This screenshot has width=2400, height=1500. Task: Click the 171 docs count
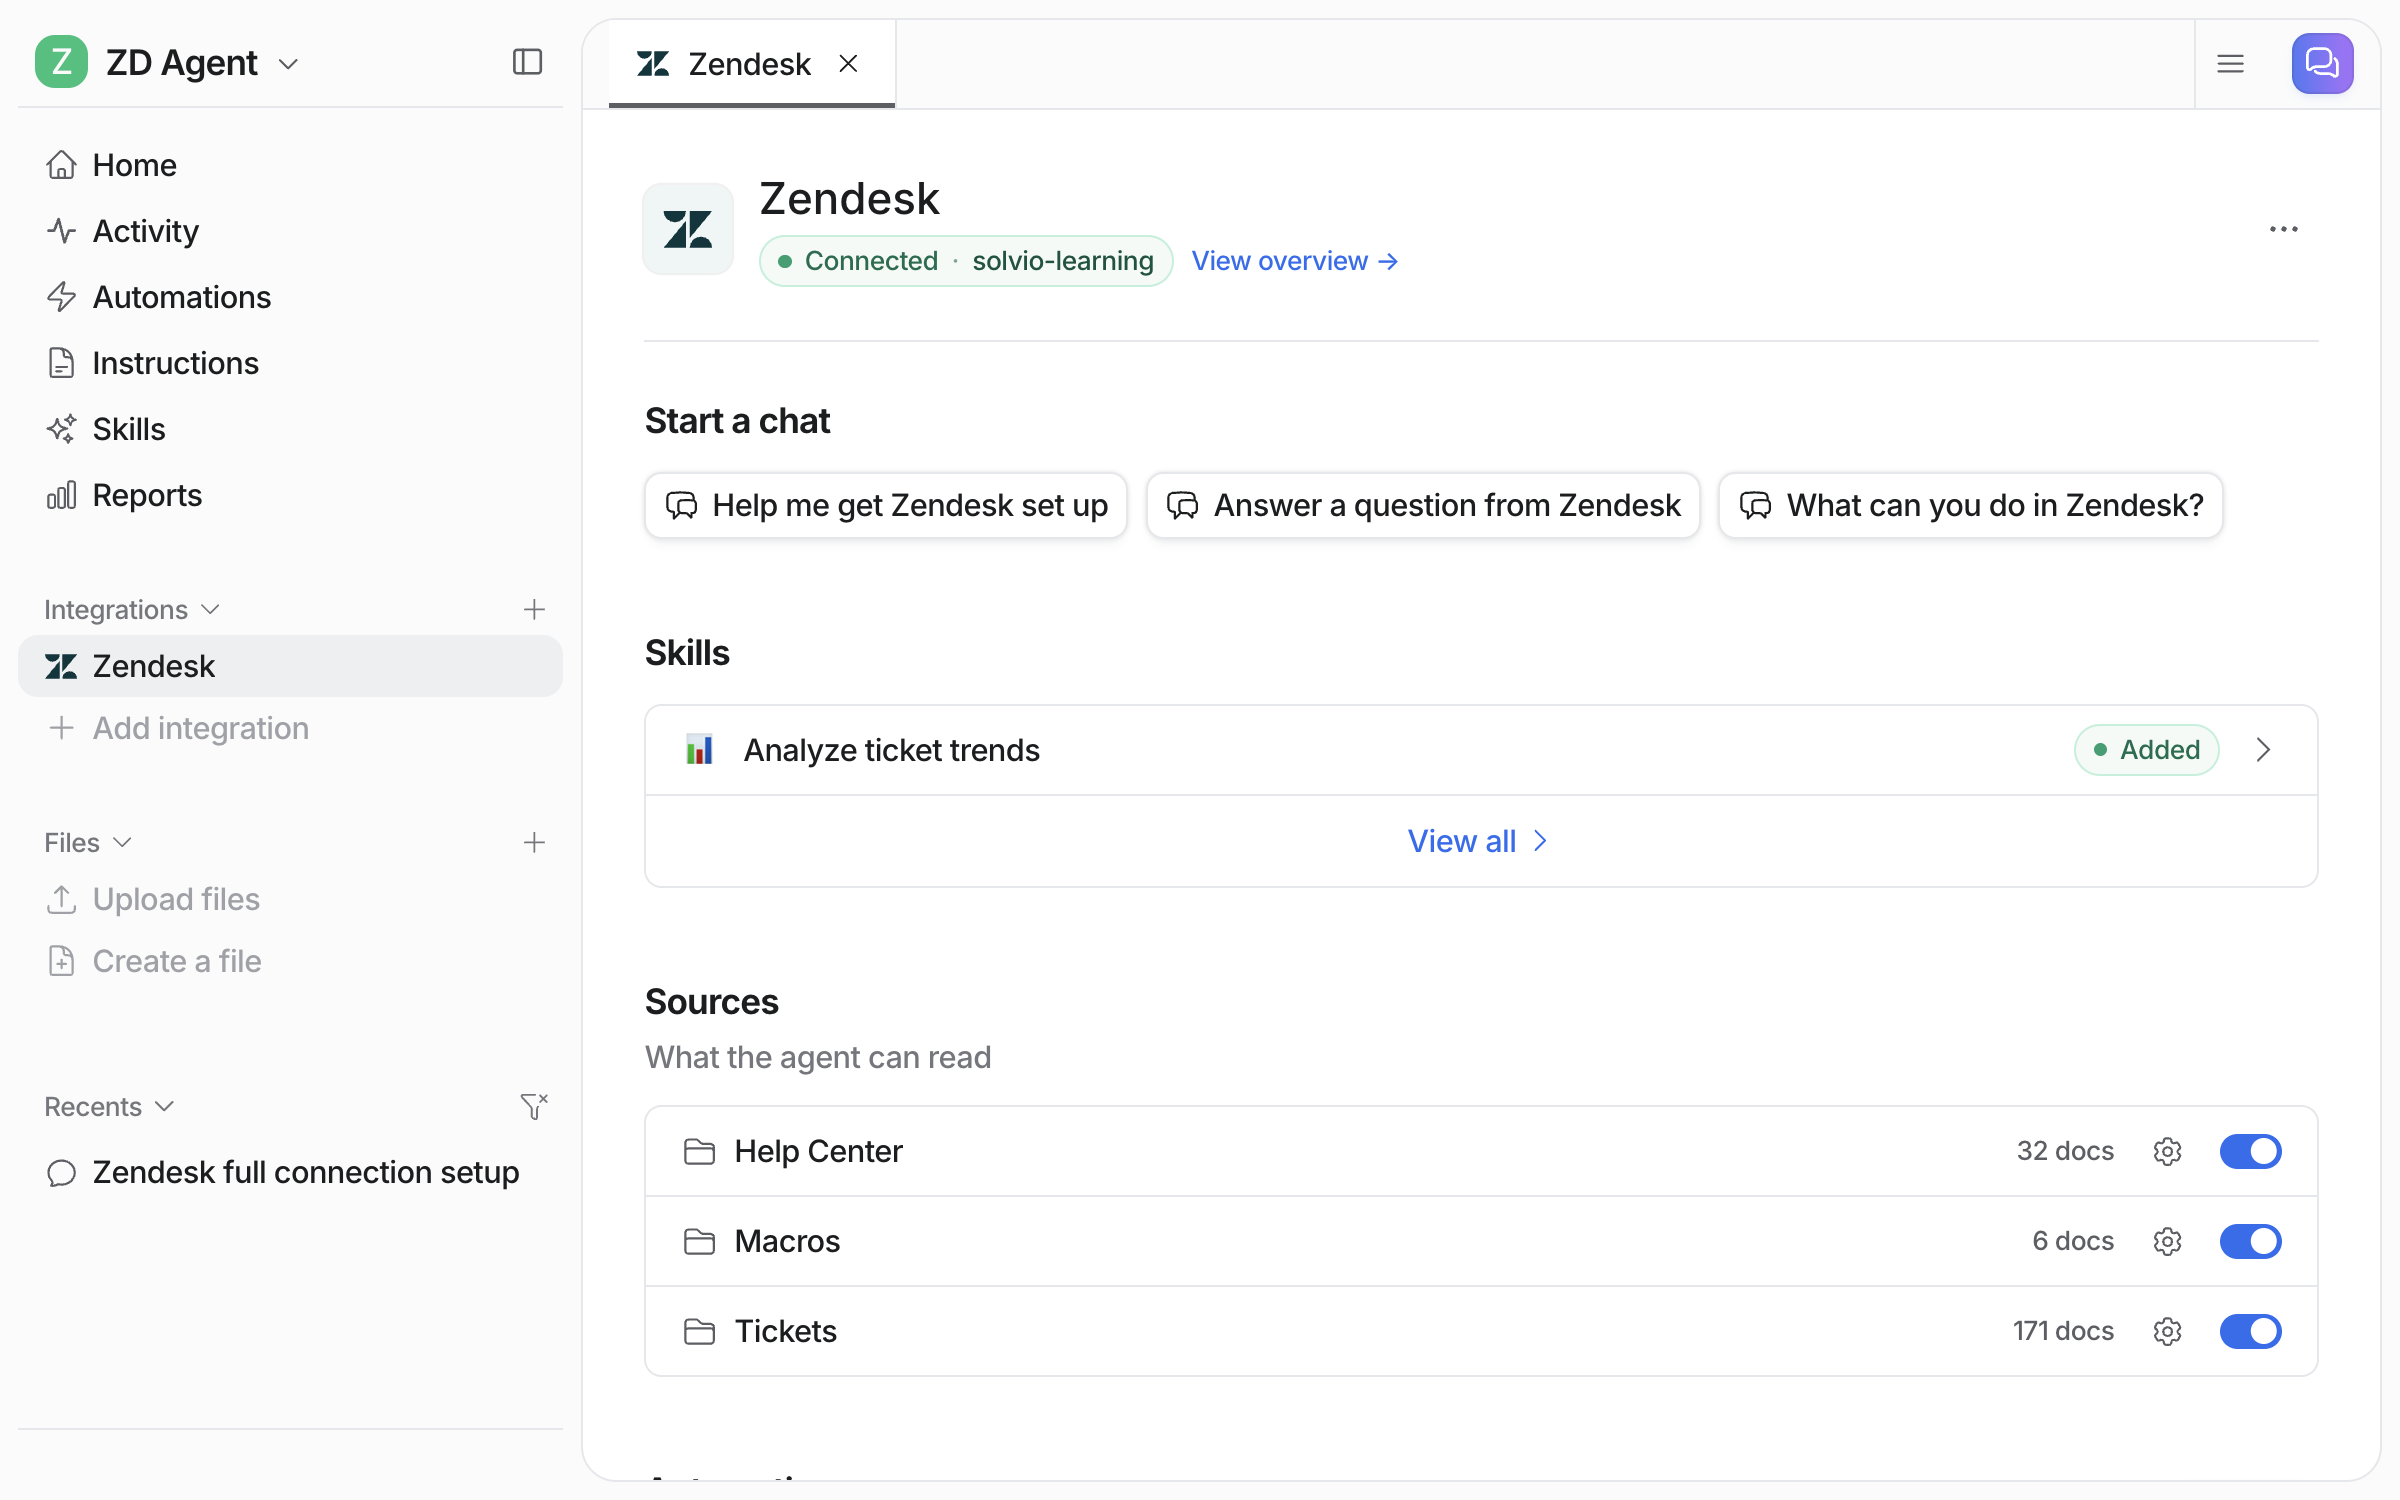(x=2063, y=1331)
